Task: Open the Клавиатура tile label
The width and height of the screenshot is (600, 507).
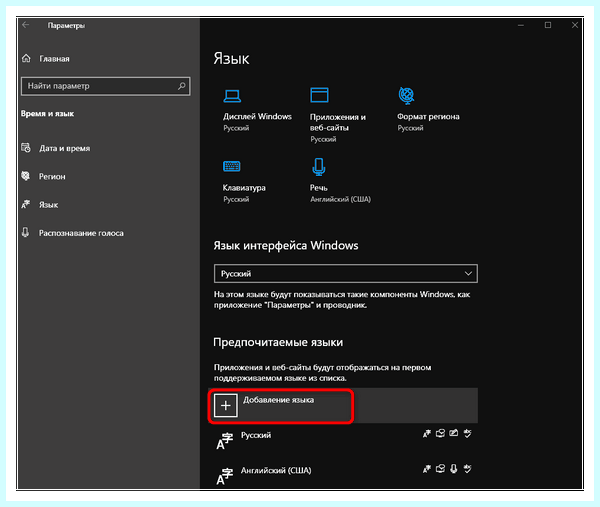Action: tap(244, 187)
